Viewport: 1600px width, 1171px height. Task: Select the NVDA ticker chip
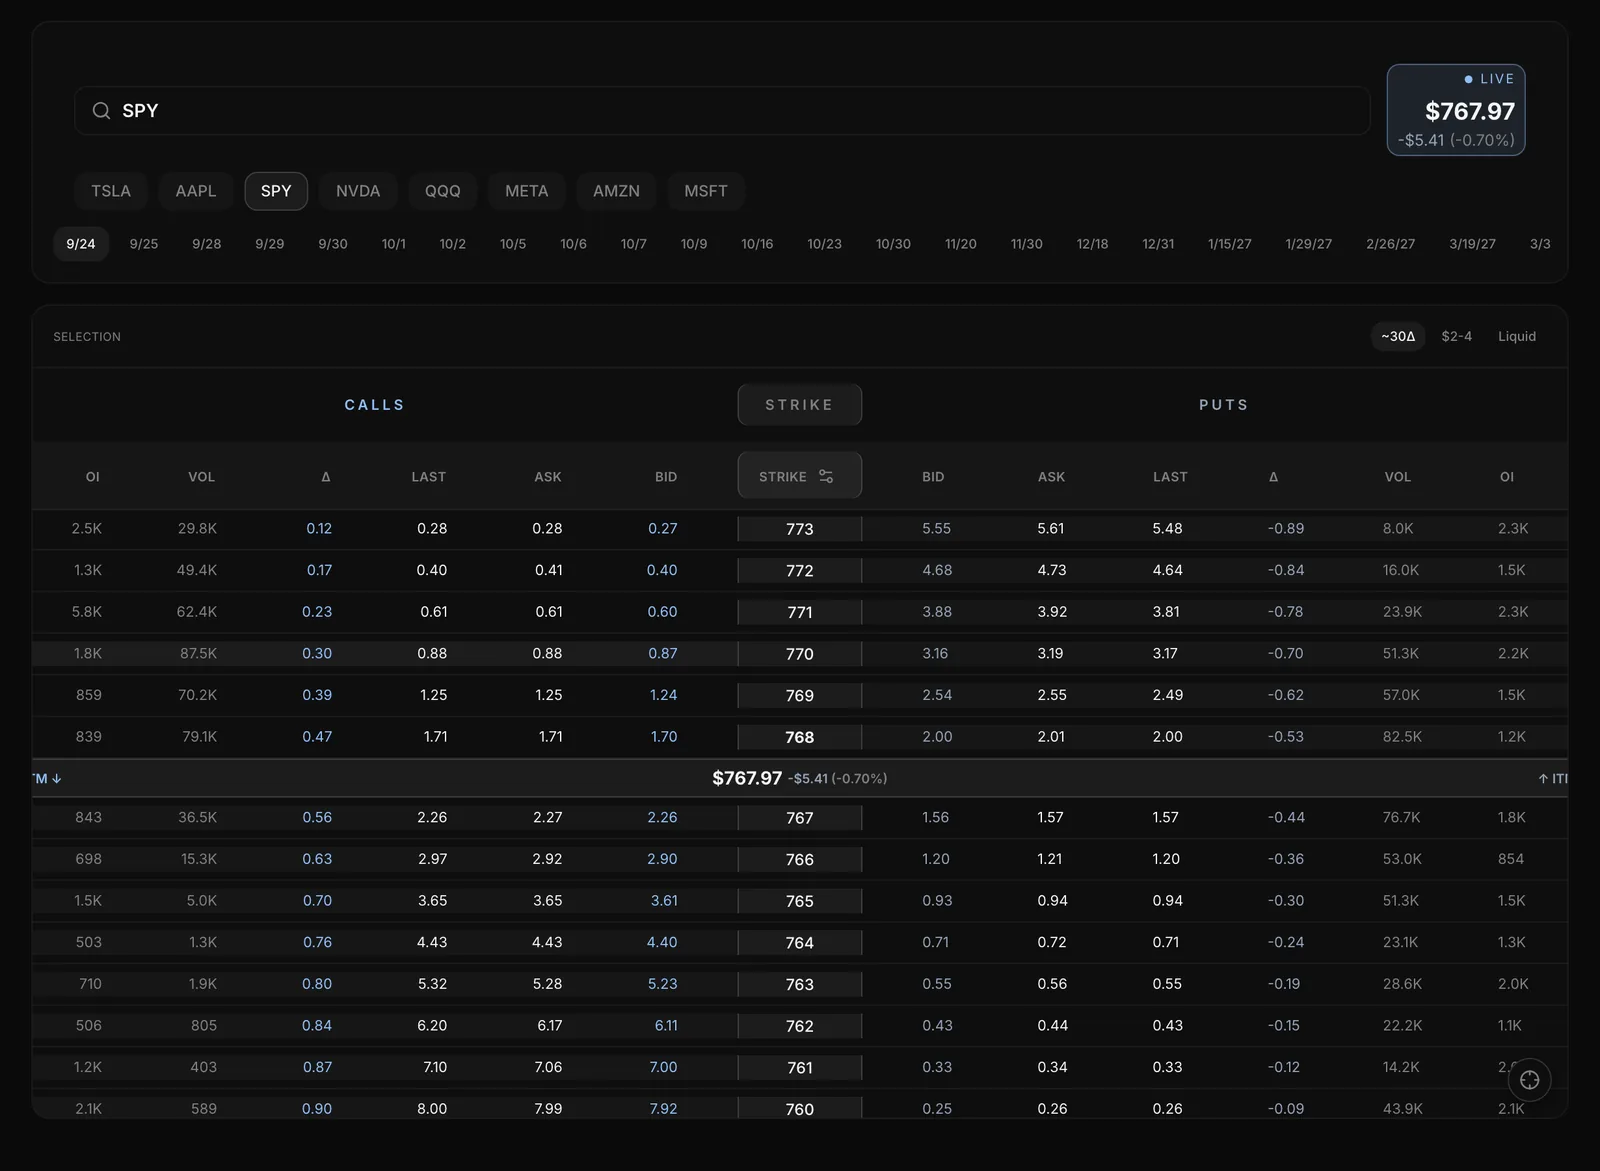point(358,191)
